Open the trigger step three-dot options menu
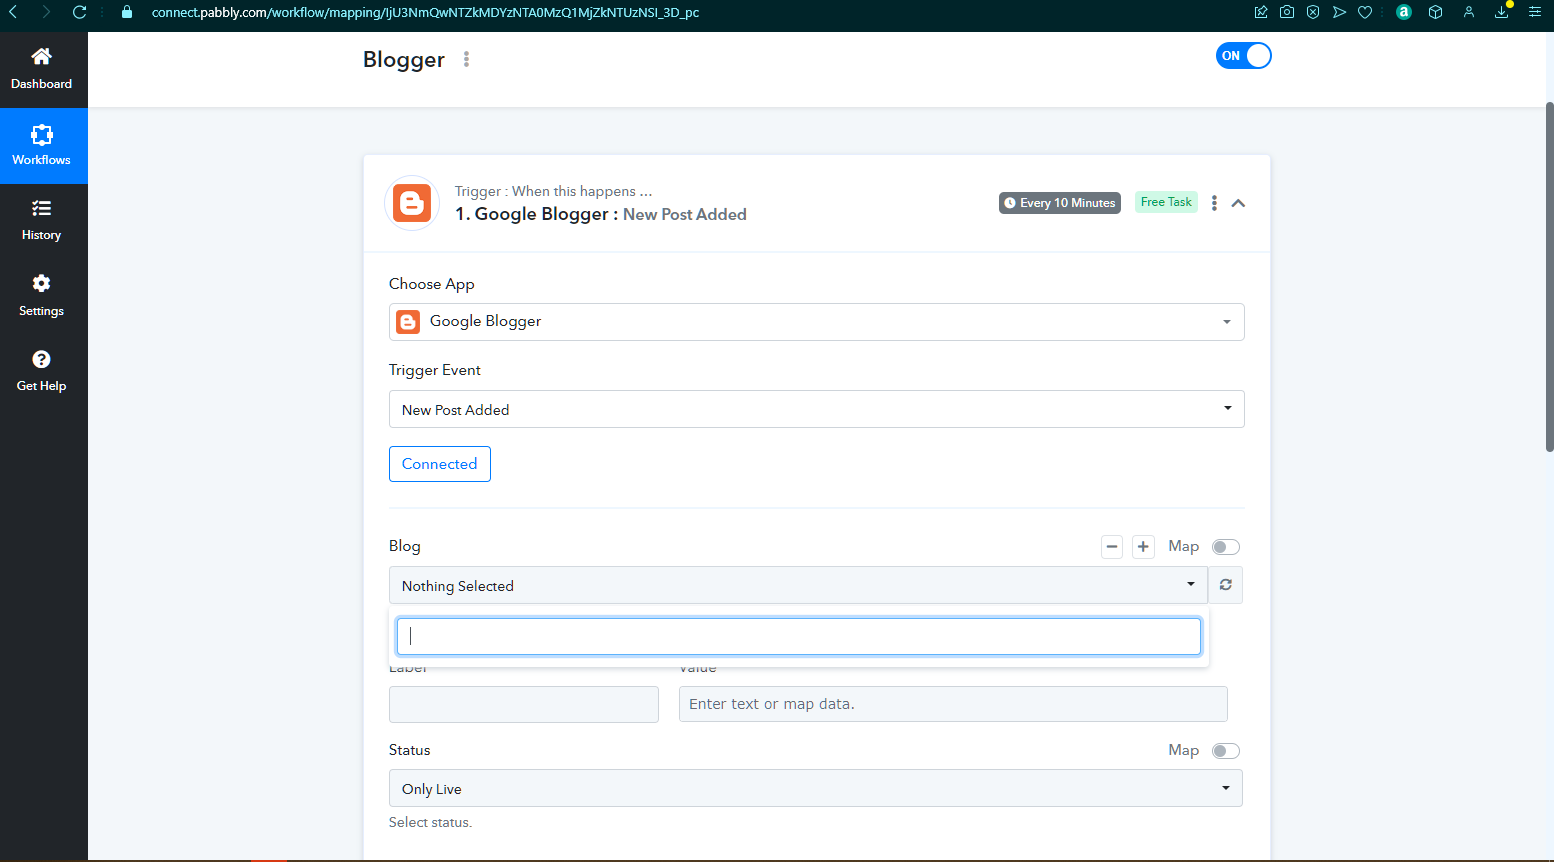 (1214, 203)
